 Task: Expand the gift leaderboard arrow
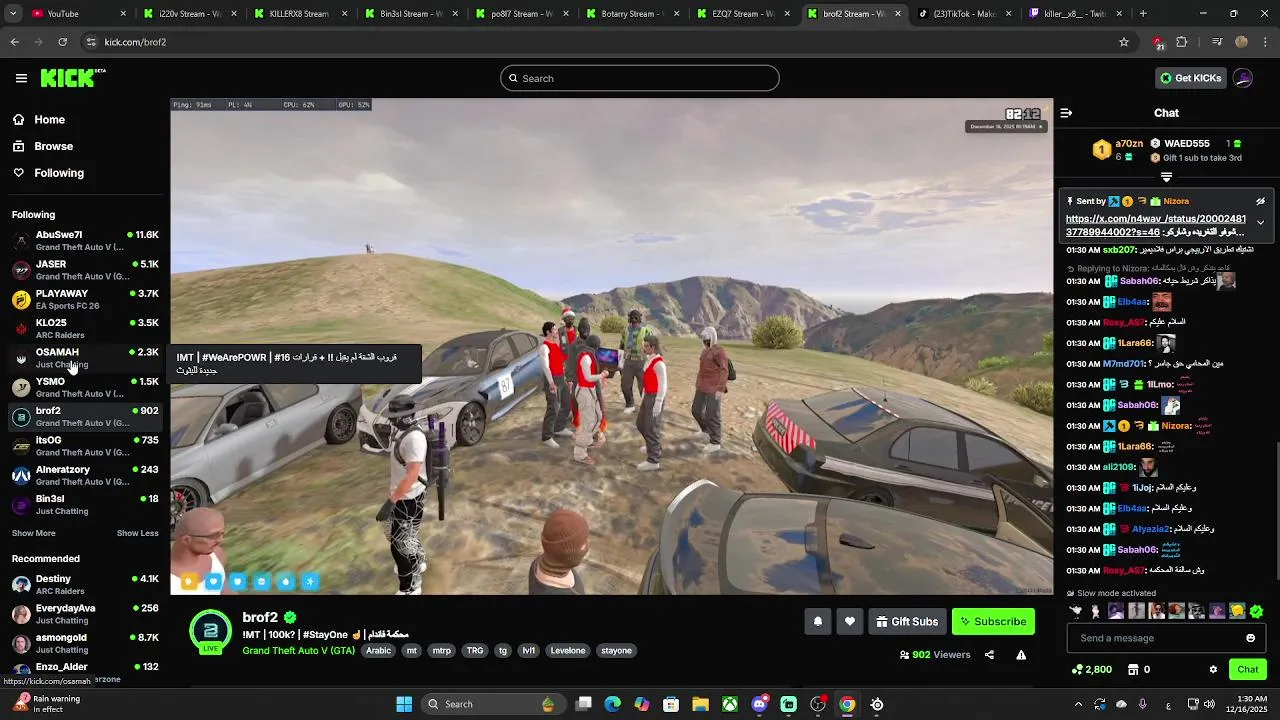point(1166,177)
